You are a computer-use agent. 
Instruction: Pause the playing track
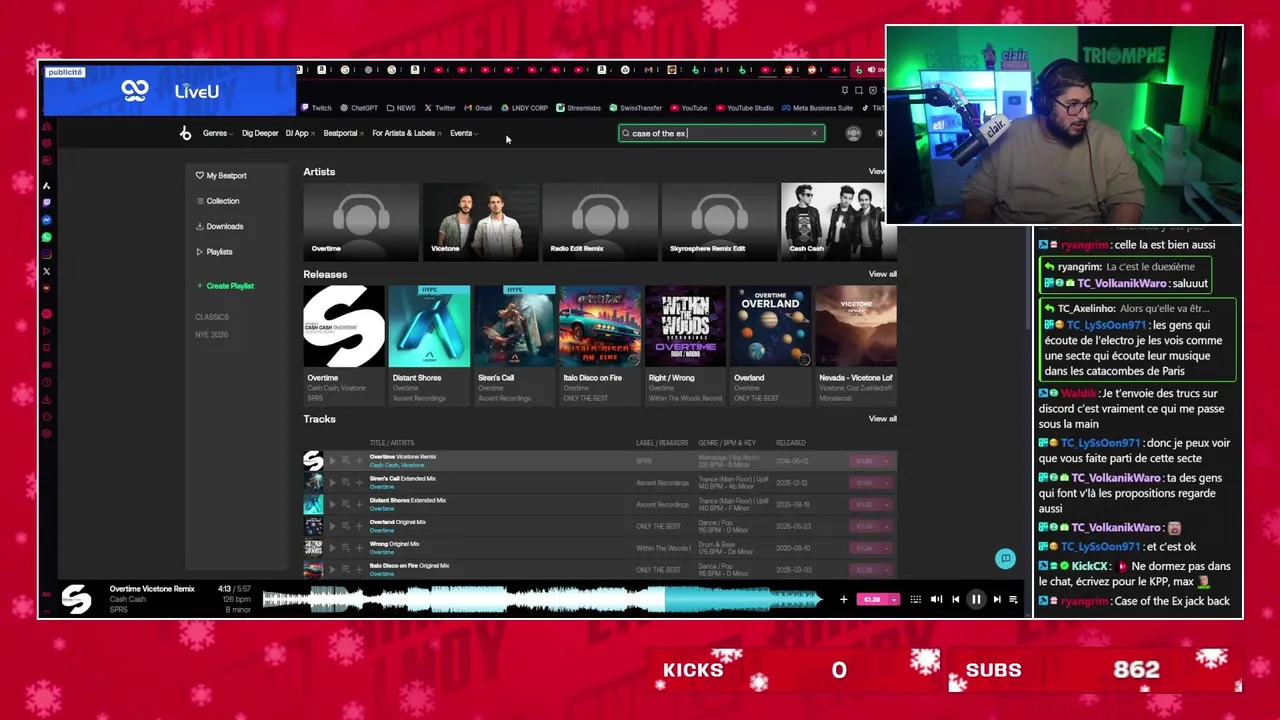pyautogui.click(x=976, y=599)
